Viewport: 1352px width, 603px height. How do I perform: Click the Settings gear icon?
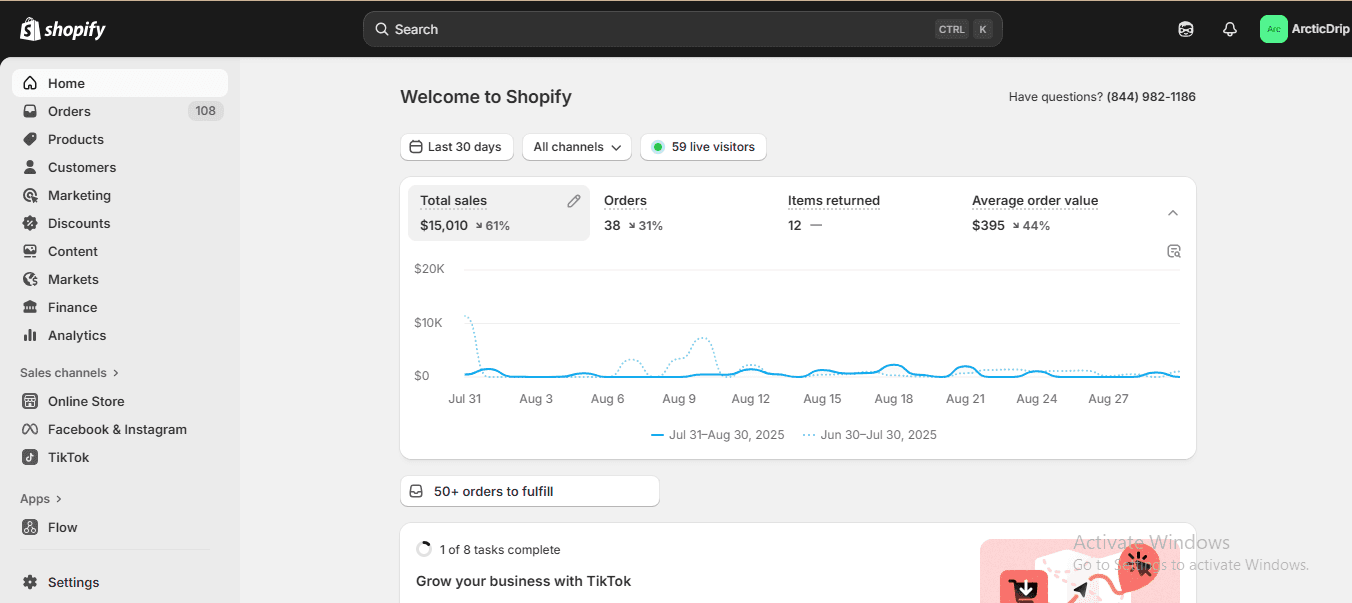(30, 582)
